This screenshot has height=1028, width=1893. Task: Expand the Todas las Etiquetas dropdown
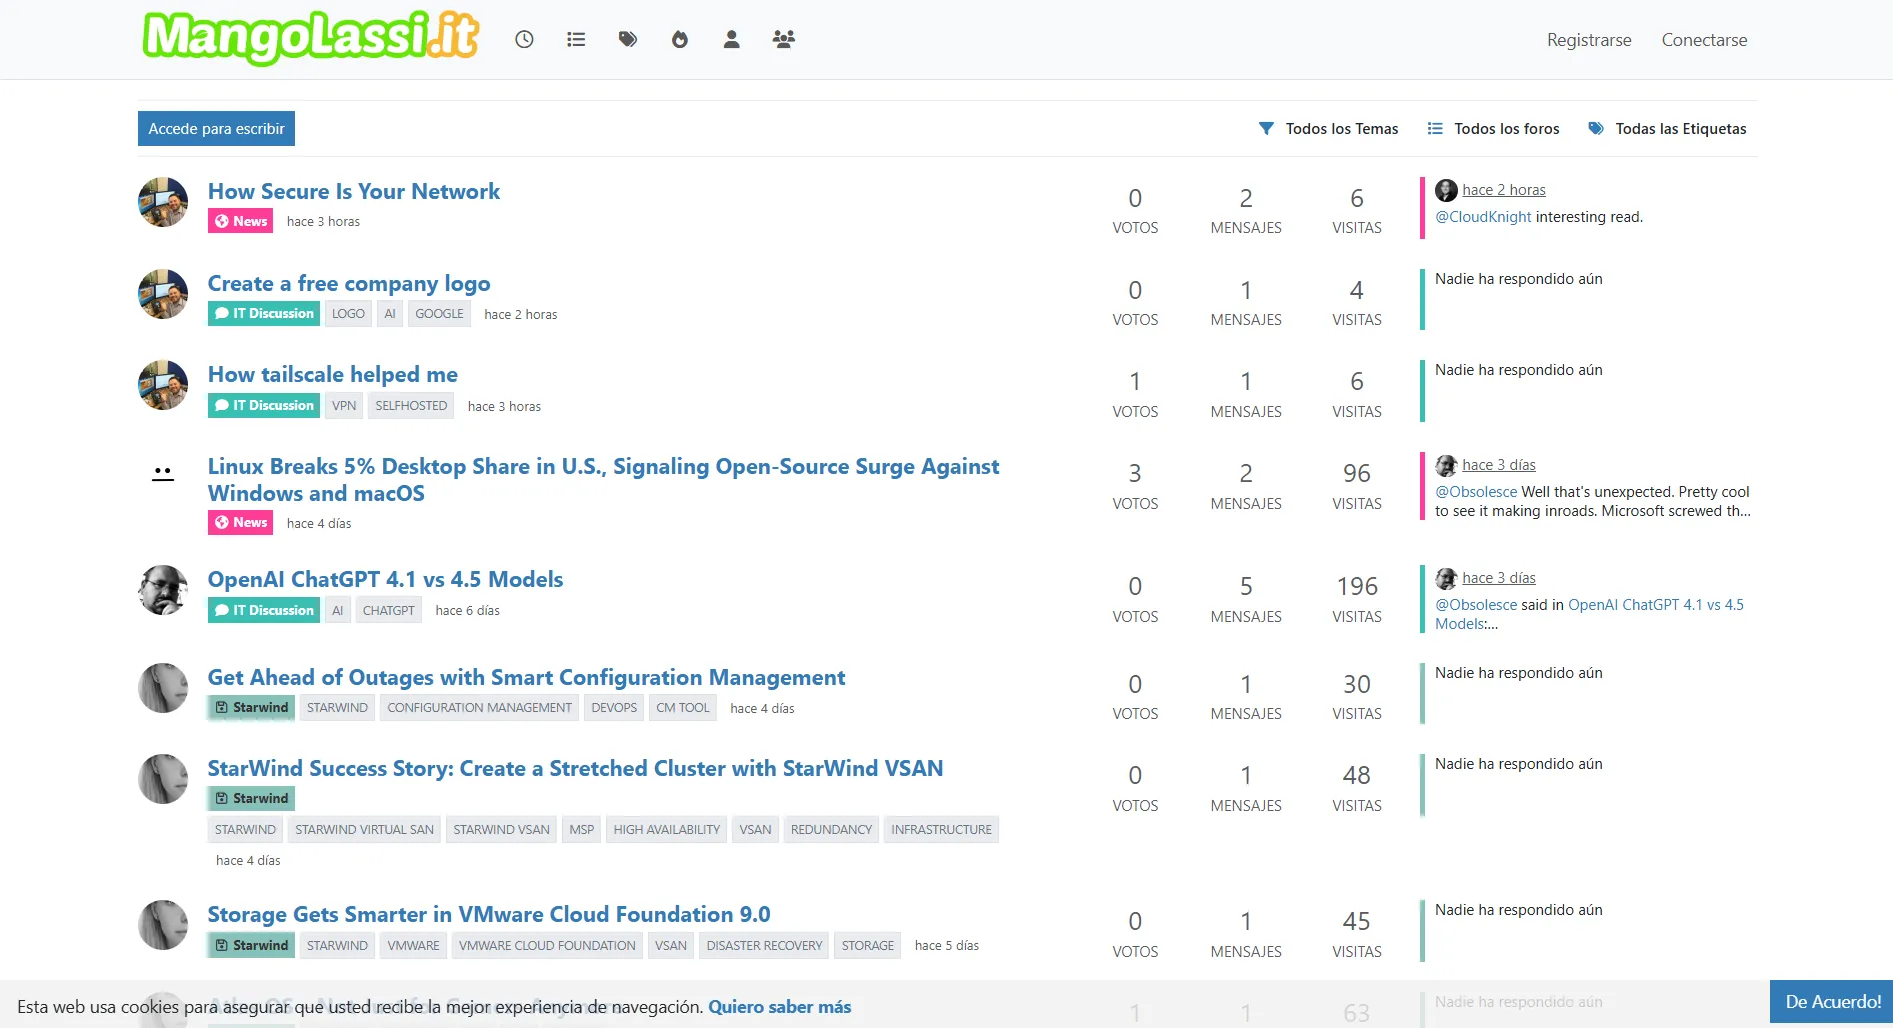pyautogui.click(x=1668, y=129)
